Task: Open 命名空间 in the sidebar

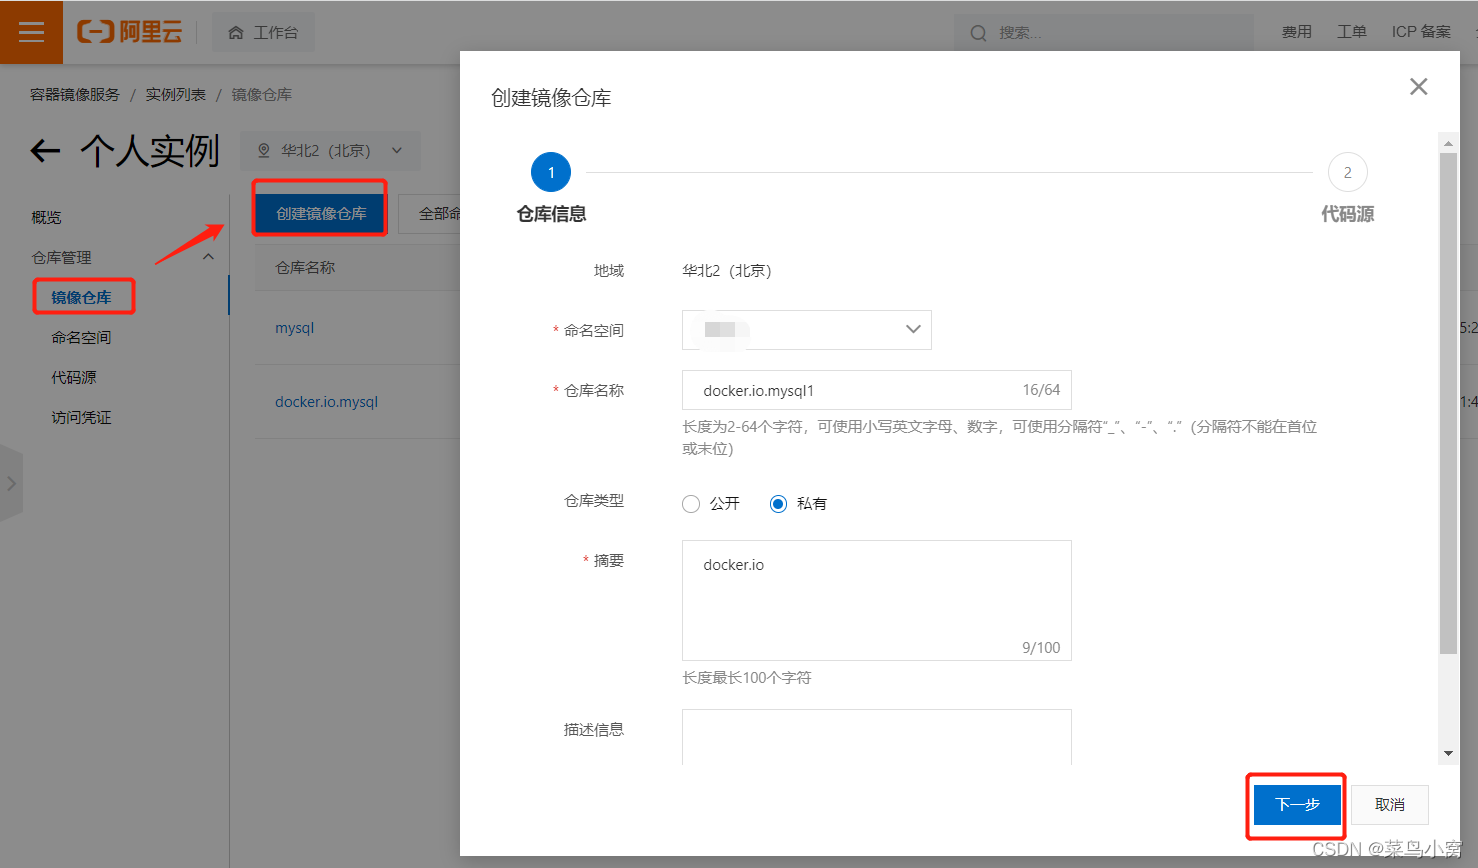Action: 81,337
